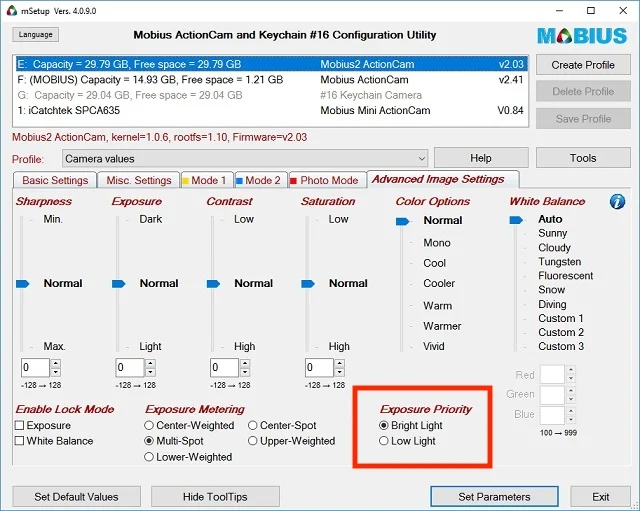Open the Misc. Settings tab

tap(139, 180)
